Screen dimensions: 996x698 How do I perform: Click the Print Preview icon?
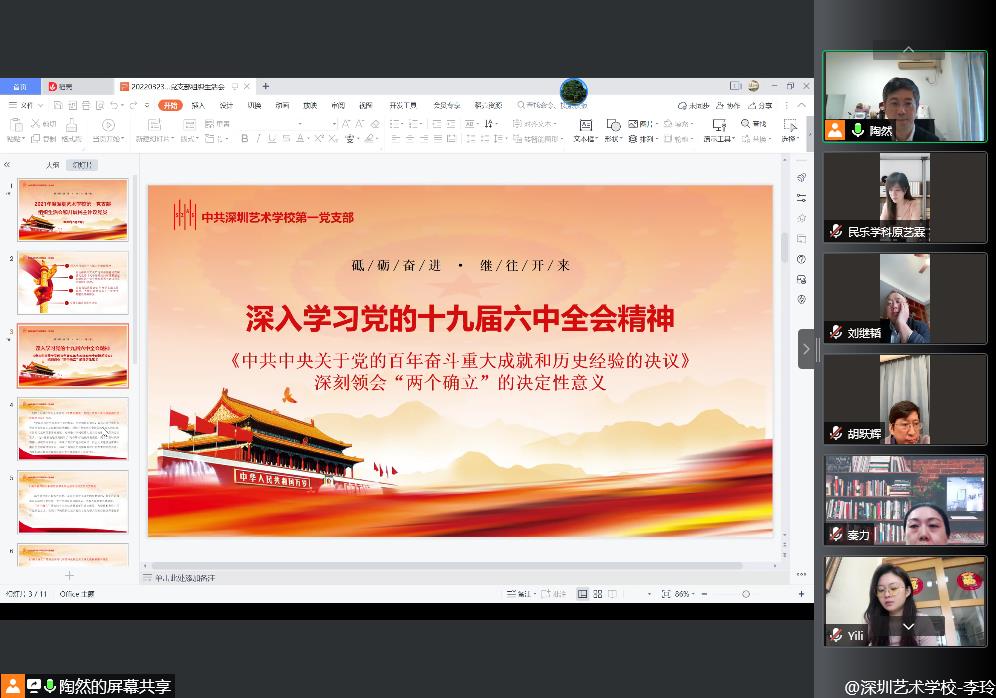click(x=100, y=105)
